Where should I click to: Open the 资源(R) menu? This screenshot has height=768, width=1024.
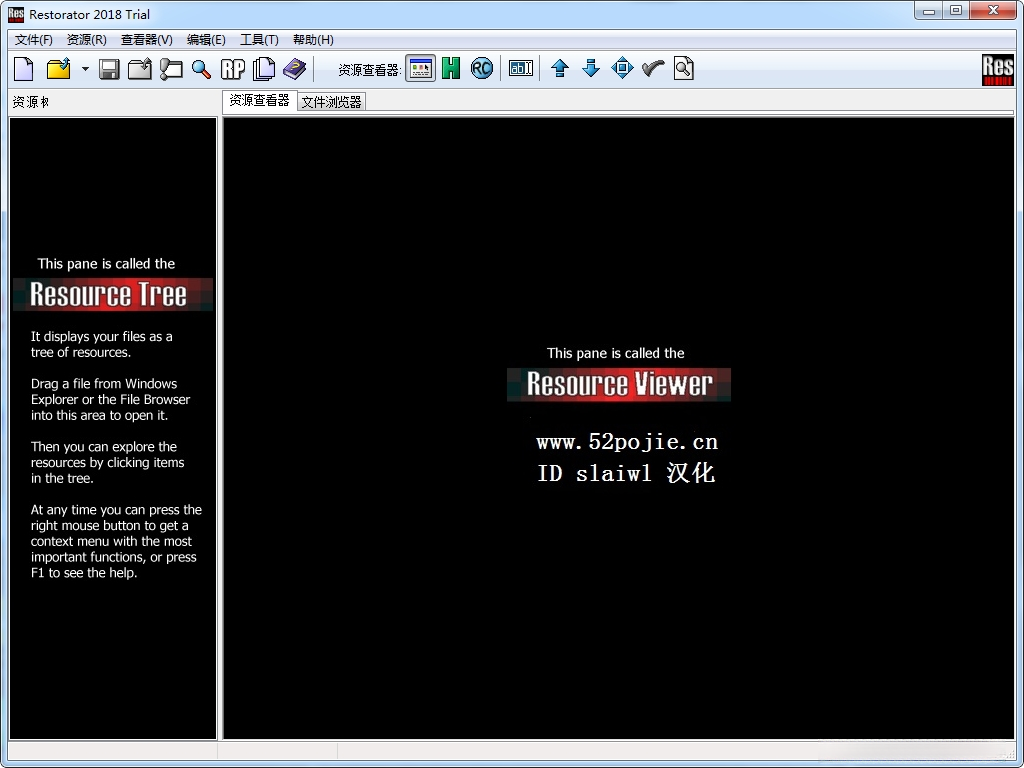[x=86, y=40]
